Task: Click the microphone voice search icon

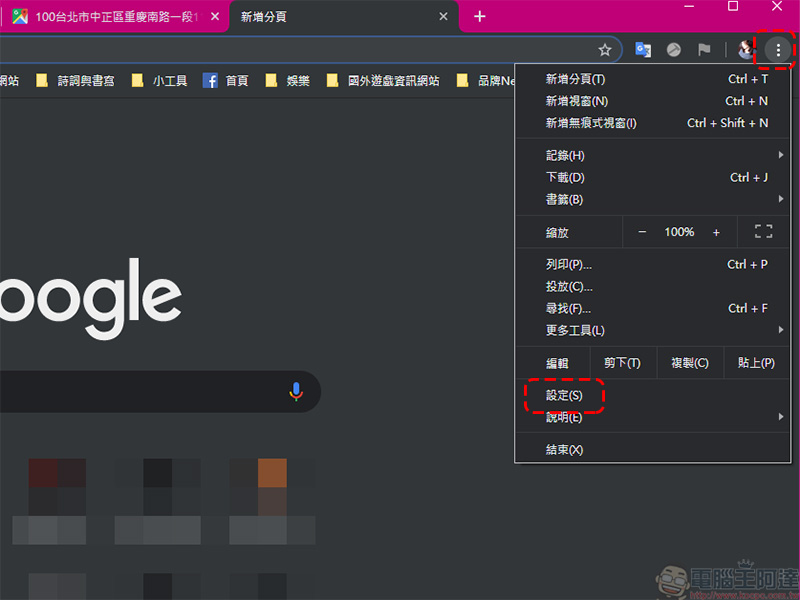Action: (x=296, y=391)
